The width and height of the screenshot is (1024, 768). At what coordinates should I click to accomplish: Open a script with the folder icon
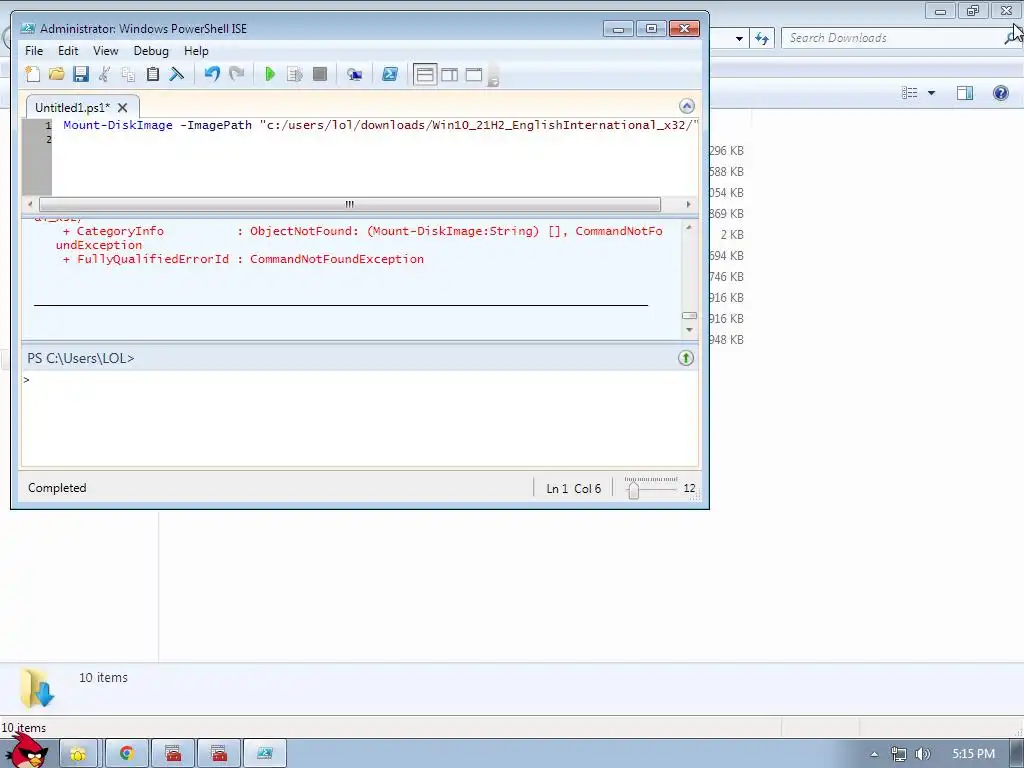tap(57, 74)
